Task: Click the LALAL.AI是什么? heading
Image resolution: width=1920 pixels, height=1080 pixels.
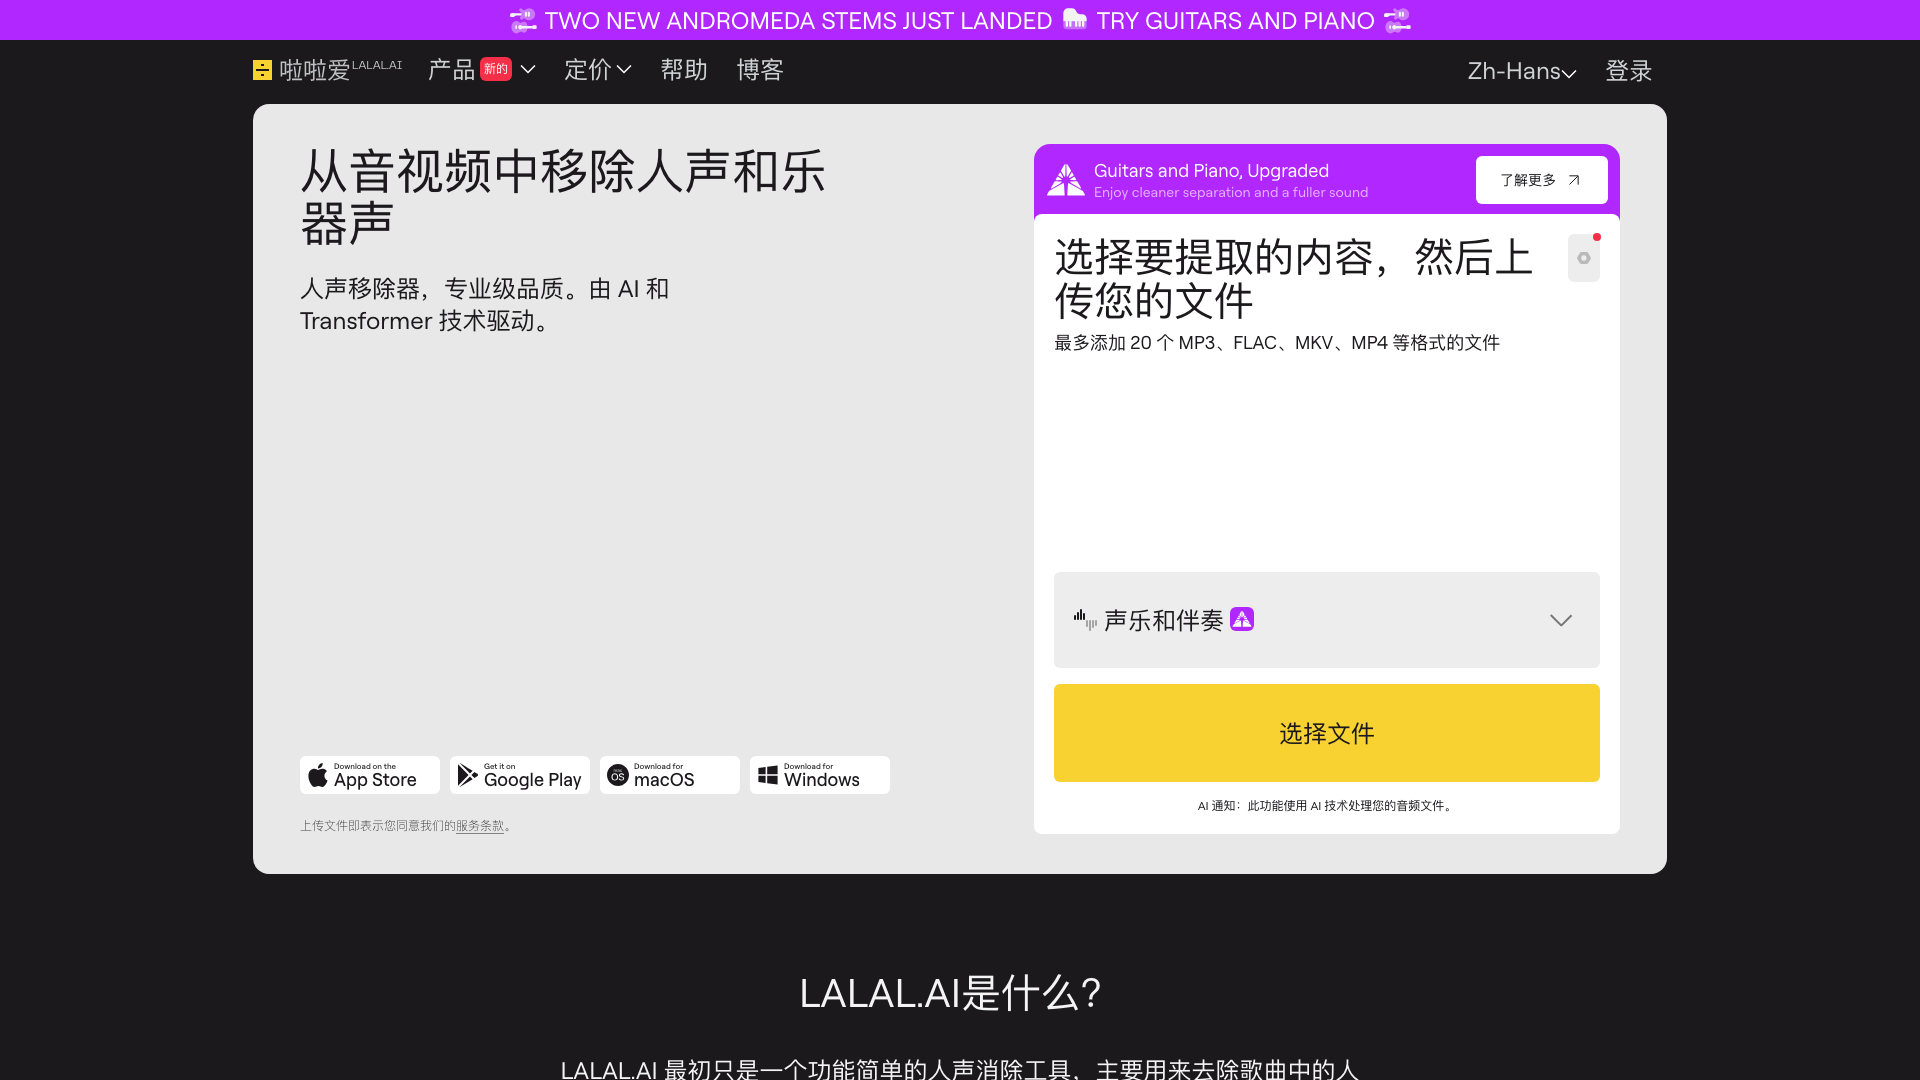Action: [950, 993]
